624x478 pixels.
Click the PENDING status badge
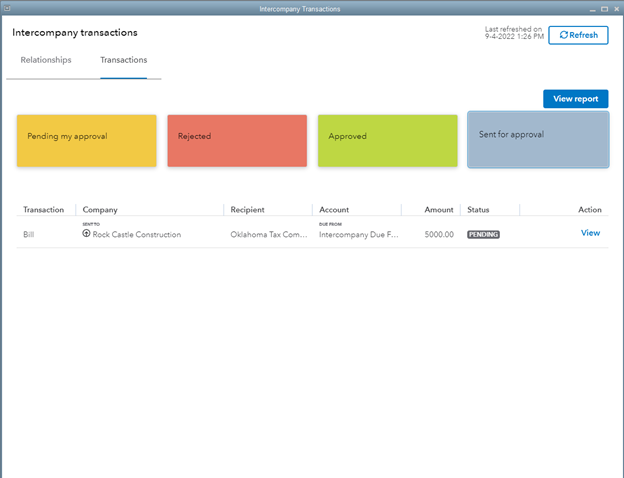pos(484,235)
